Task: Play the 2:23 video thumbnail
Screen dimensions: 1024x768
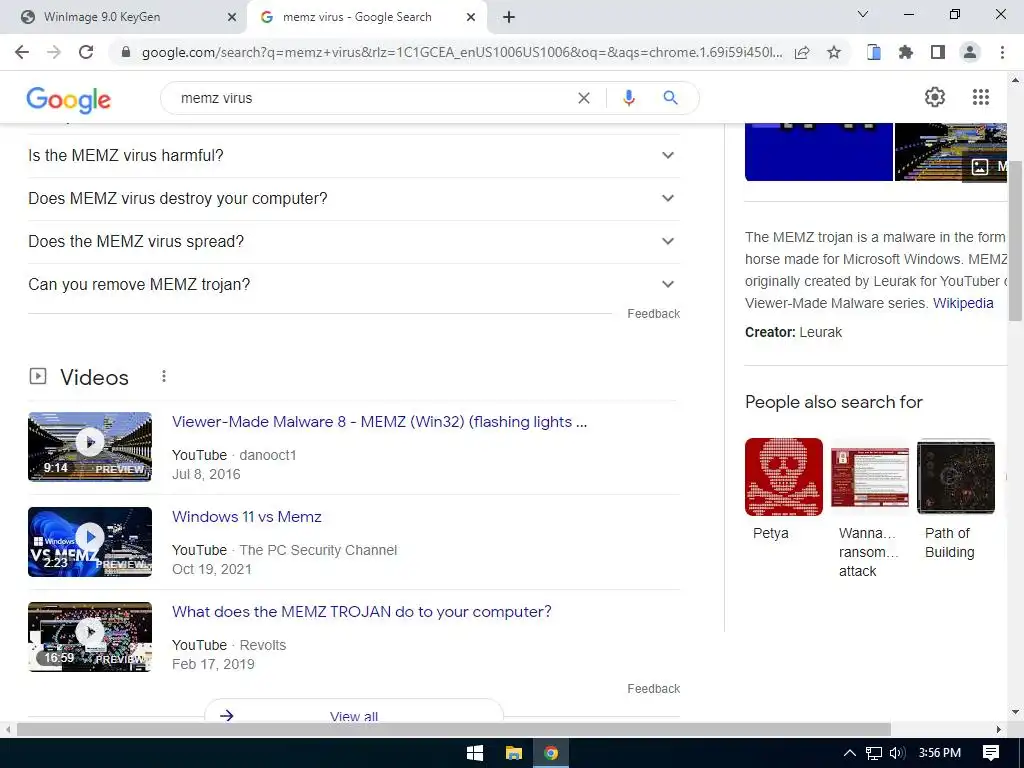Action: click(x=90, y=542)
